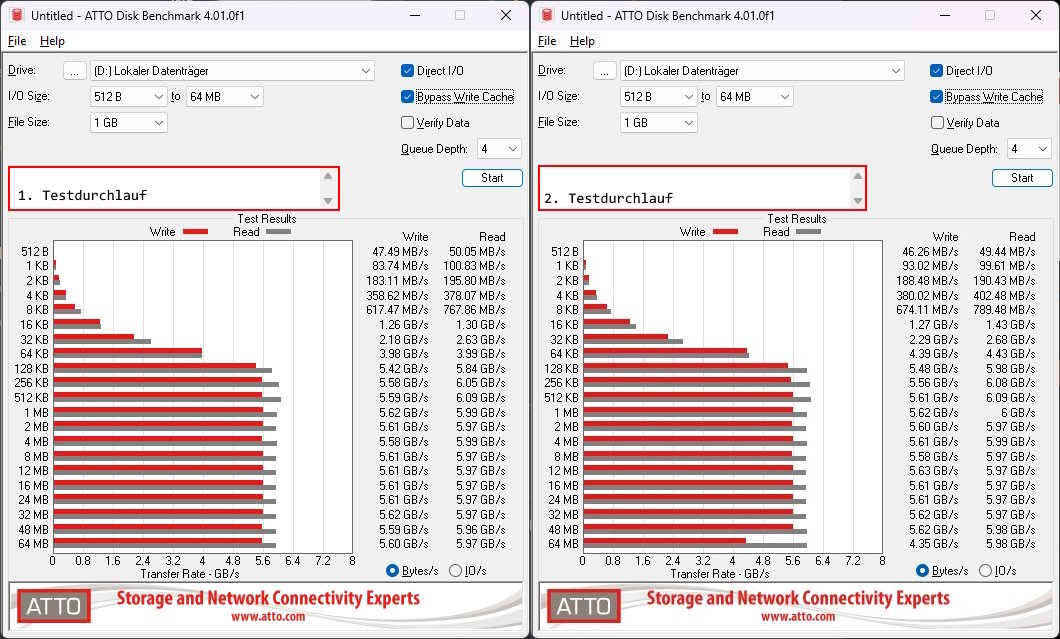Click '6 GB/s' read value in right window

[1017, 412]
